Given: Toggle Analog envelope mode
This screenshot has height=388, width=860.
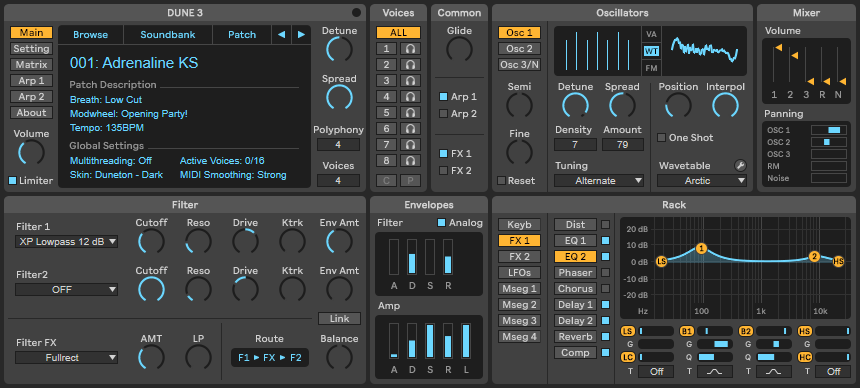Looking at the screenshot, I should click(441, 223).
